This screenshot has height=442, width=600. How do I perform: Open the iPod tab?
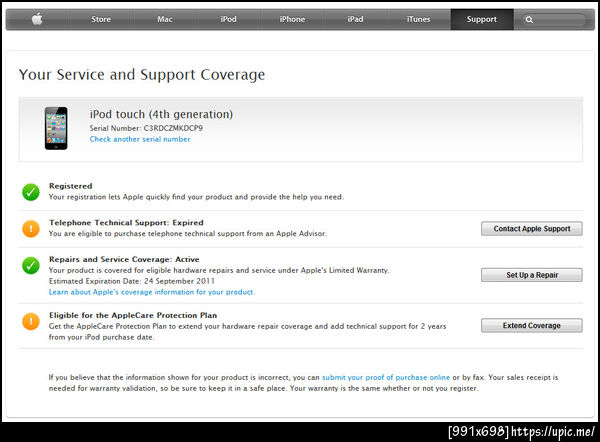coord(228,19)
